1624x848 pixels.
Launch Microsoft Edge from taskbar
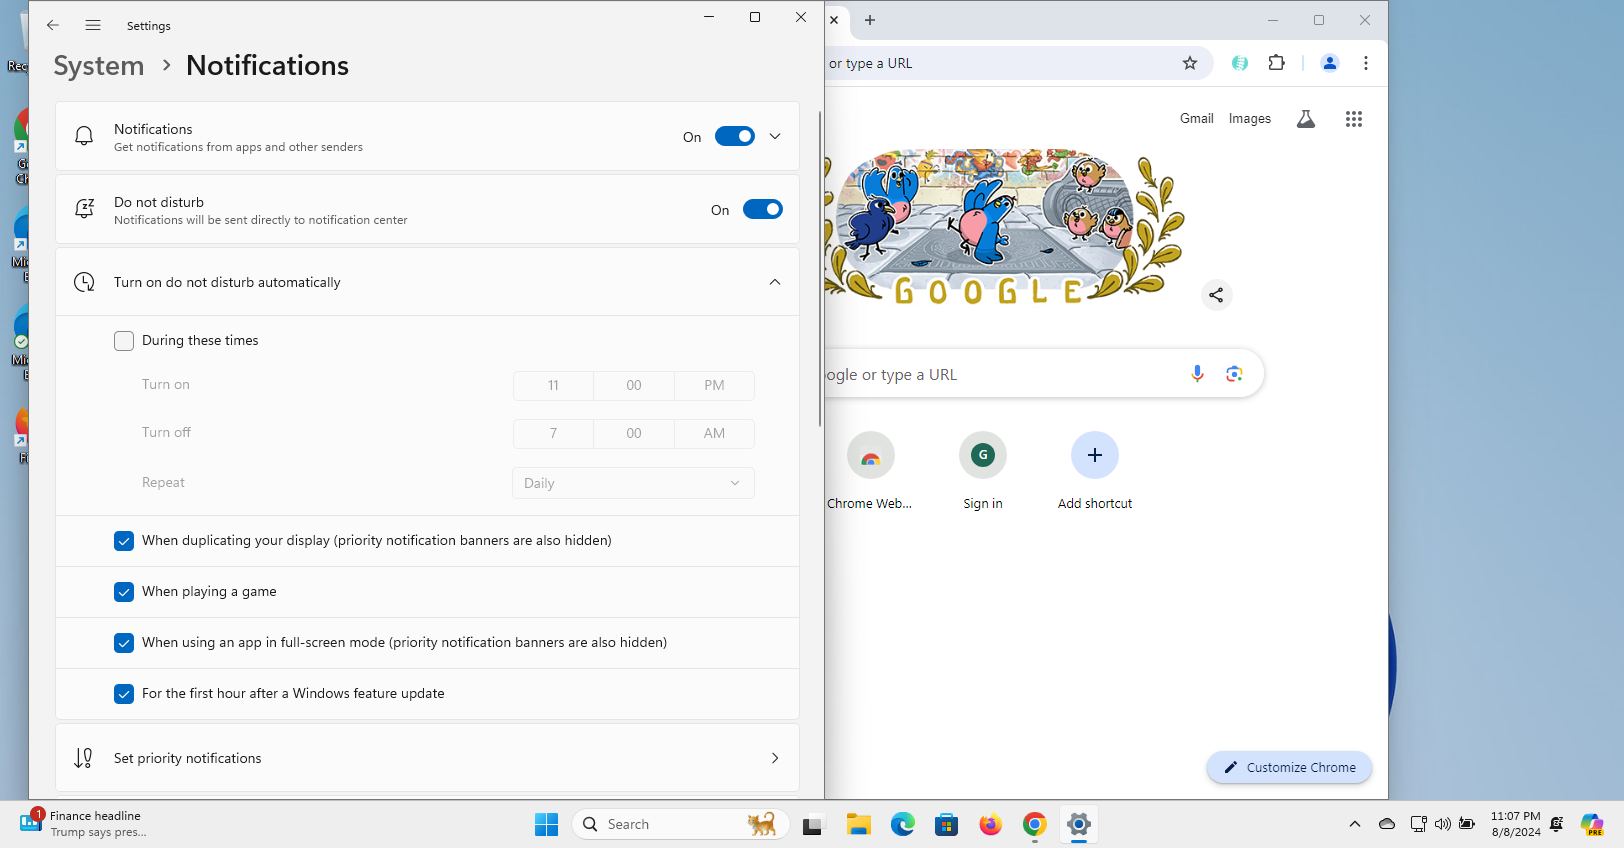(x=903, y=824)
